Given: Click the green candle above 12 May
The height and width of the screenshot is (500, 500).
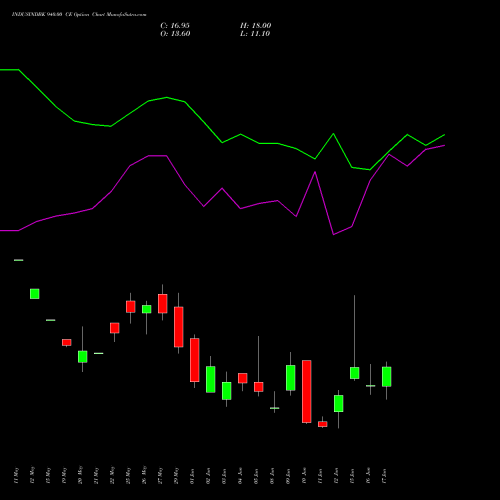Looking at the screenshot, I should [x=35, y=294].
